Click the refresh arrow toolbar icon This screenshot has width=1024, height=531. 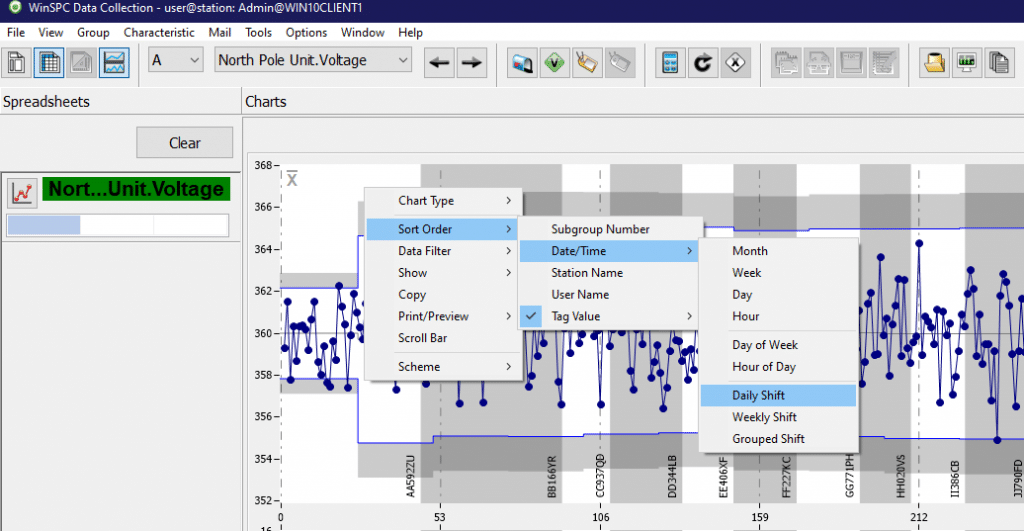703,62
